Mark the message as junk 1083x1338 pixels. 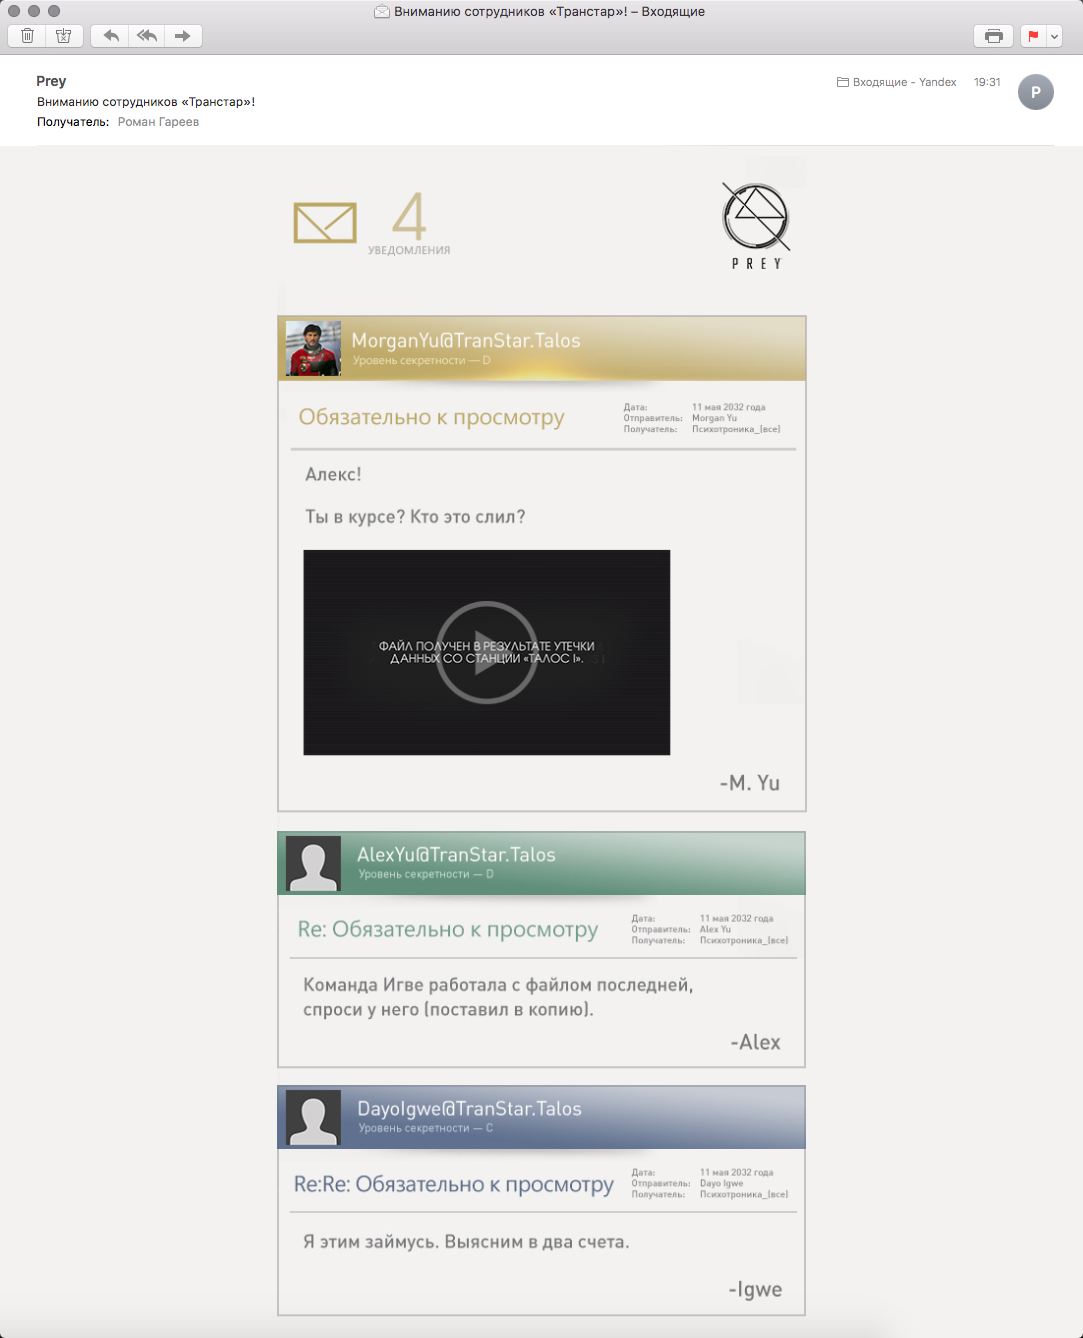64,36
